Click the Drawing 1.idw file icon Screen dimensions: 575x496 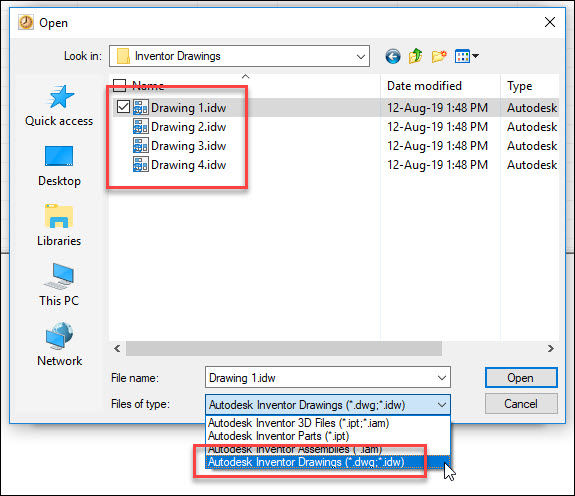(x=140, y=108)
